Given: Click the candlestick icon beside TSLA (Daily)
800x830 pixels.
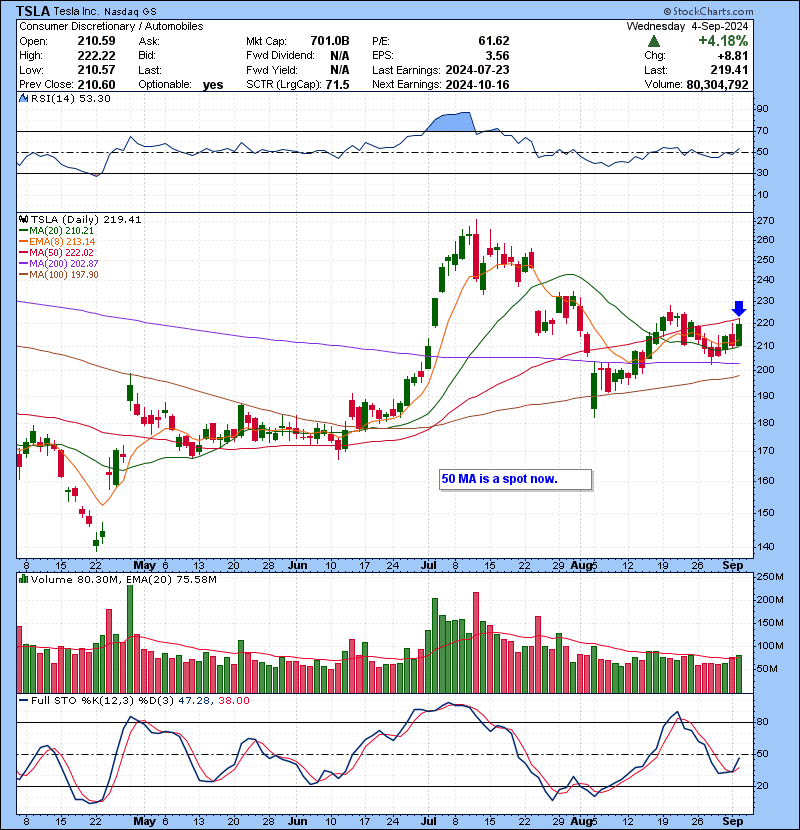Looking at the screenshot, I should 23,219.
